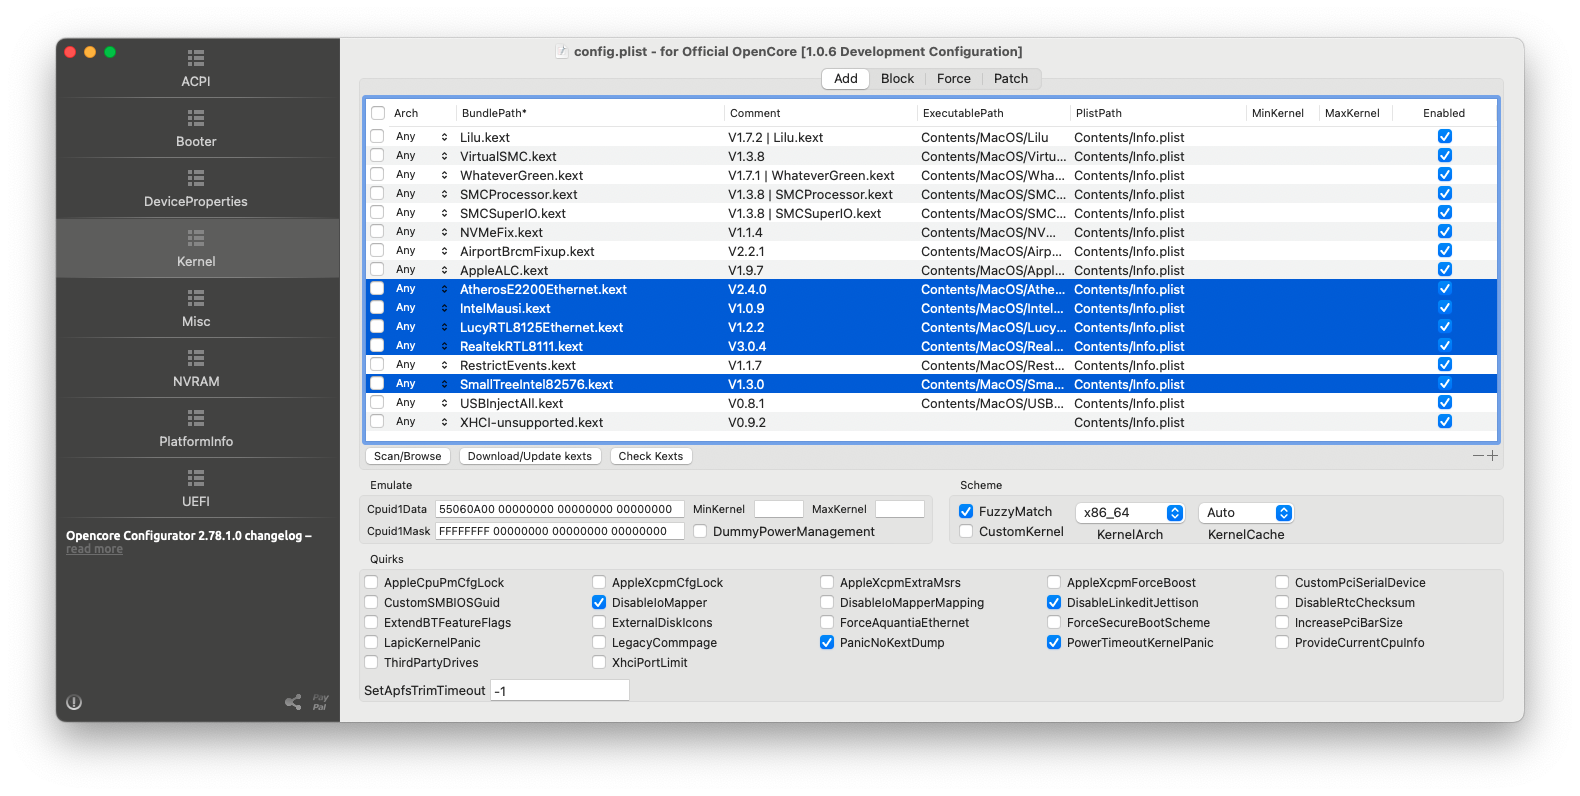Open the x86_64 KernelArch dropdown
Viewport: 1580px width, 796px height.
(x=1130, y=513)
